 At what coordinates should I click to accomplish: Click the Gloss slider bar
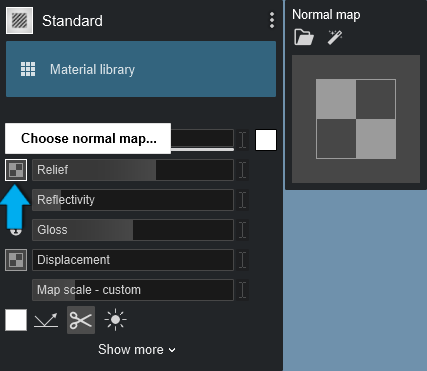tap(133, 230)
